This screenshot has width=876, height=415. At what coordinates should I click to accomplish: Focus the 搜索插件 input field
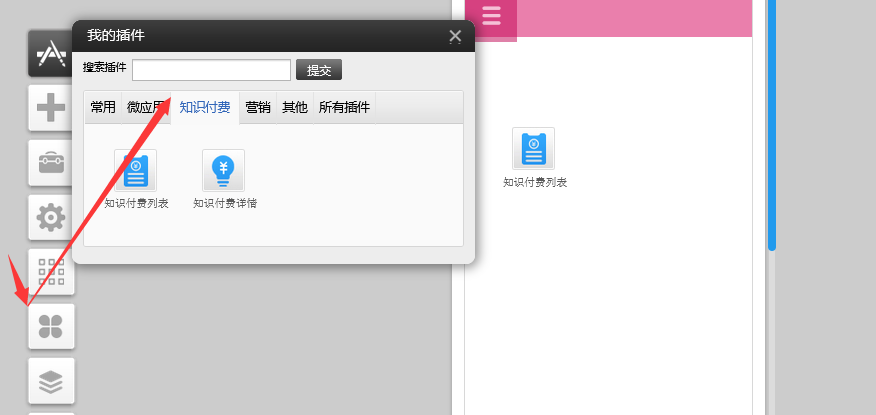pos(211,70)
